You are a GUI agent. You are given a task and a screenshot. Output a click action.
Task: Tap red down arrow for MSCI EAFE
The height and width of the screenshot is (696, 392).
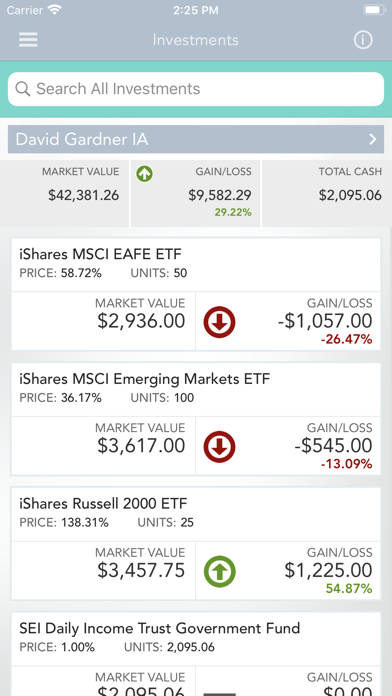[219, 322]
